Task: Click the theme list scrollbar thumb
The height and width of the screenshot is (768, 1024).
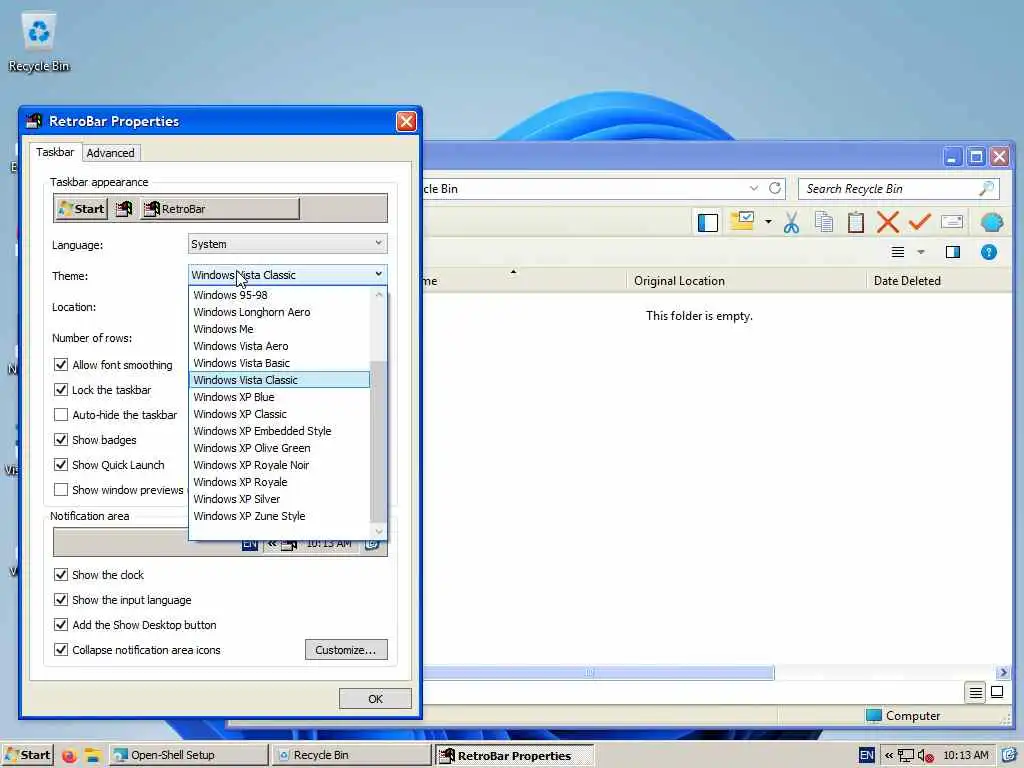Action: [x=378, y=441]
